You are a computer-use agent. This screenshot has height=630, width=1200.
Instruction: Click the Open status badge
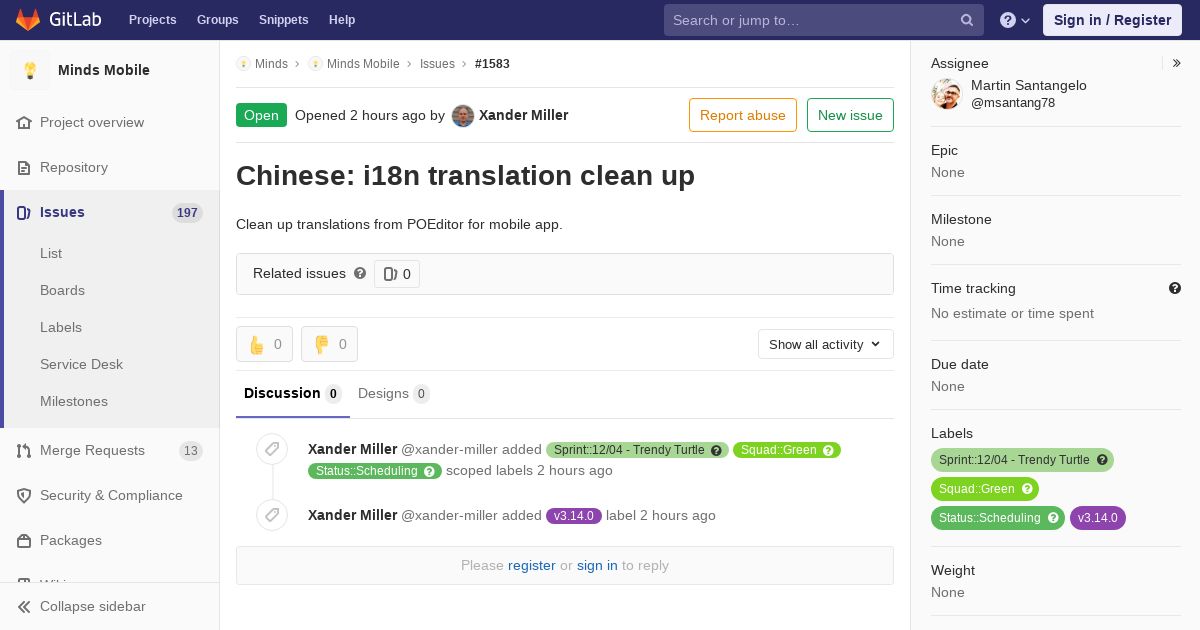pos(261,115)
